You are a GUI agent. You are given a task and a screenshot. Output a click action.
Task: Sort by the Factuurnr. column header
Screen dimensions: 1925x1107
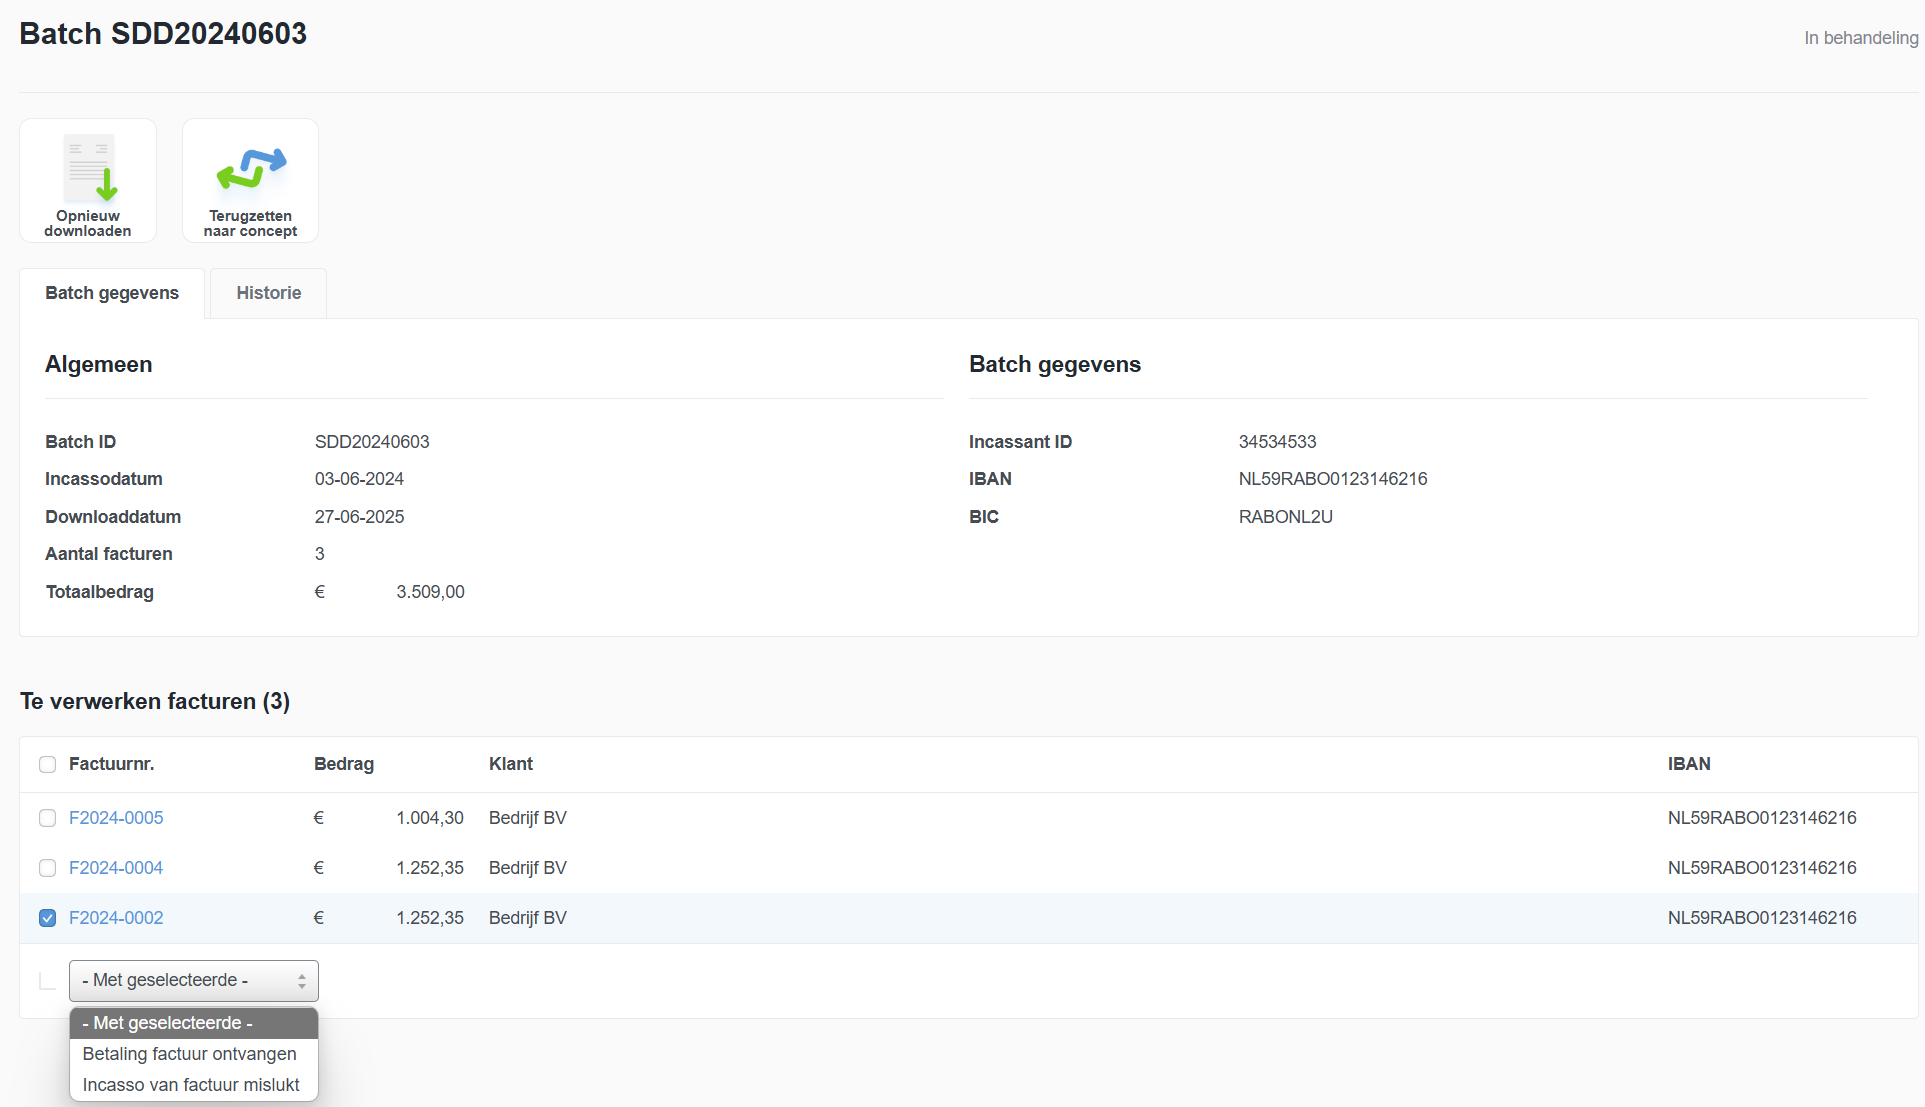click(x=111, y=764)
